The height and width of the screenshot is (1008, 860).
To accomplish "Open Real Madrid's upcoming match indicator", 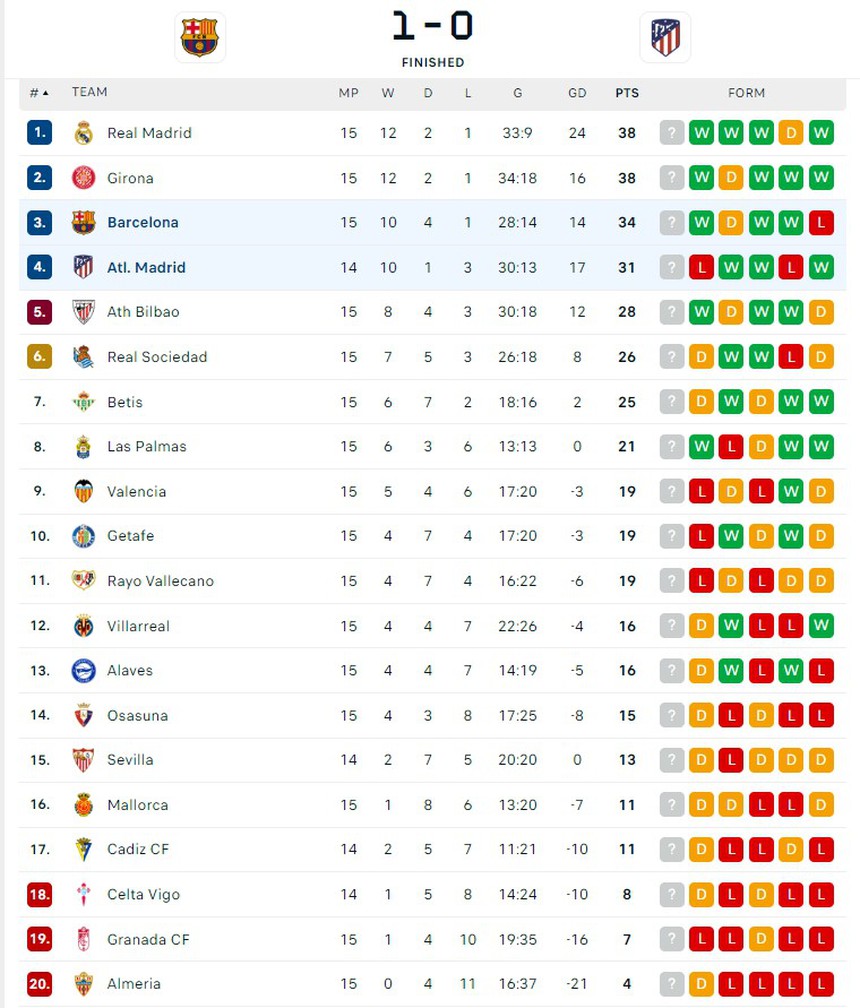I will click(x=671, y=132).
